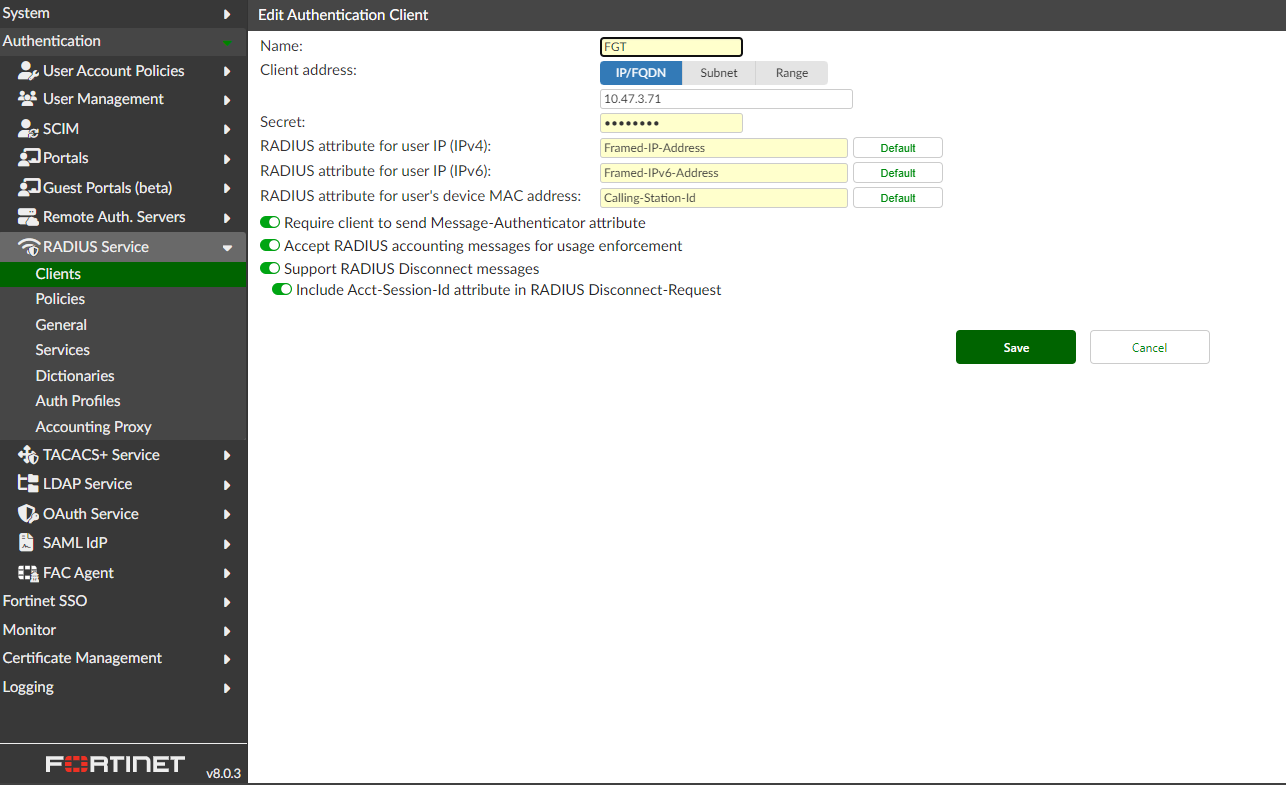Click the Calling-Station-Id field

724,198
